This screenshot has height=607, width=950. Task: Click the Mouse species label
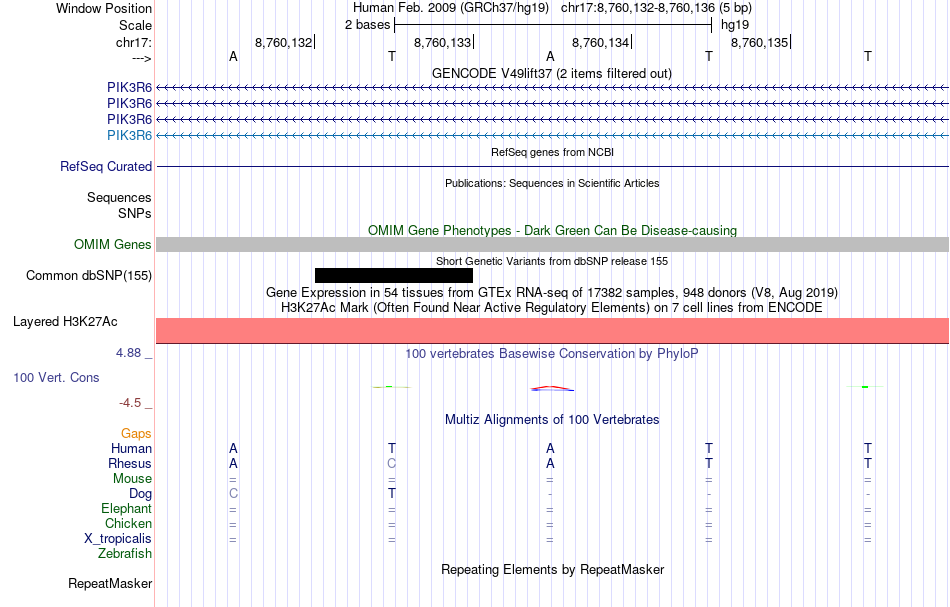(132, 479)
